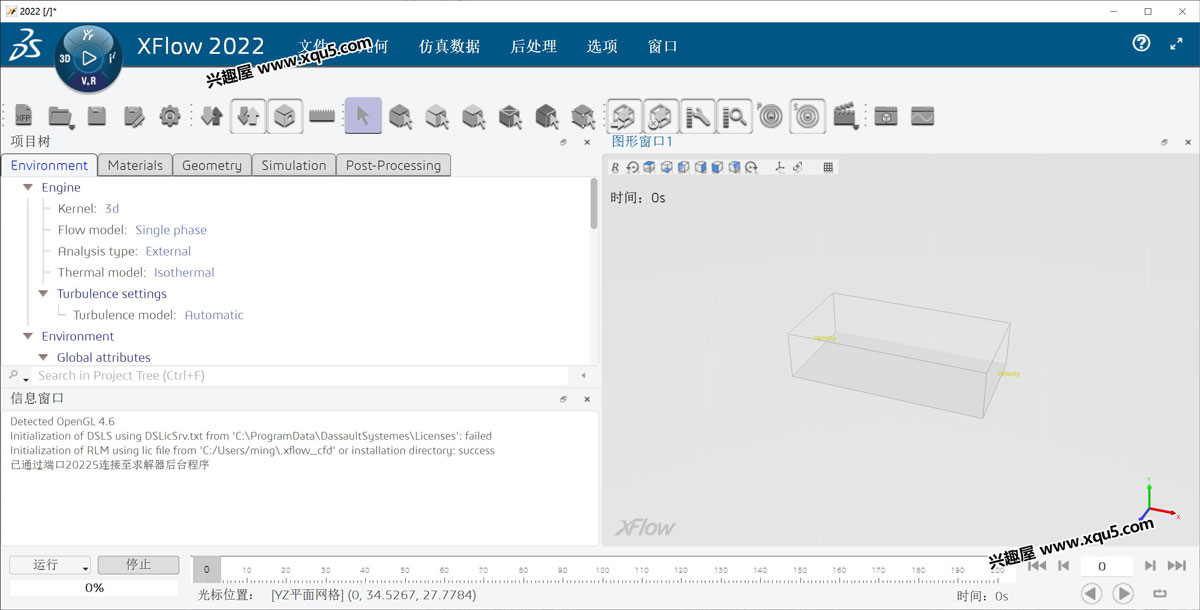Change the Thermal model Isothermal value
The height and width of the screenshot is (610, 1200).
184,272
